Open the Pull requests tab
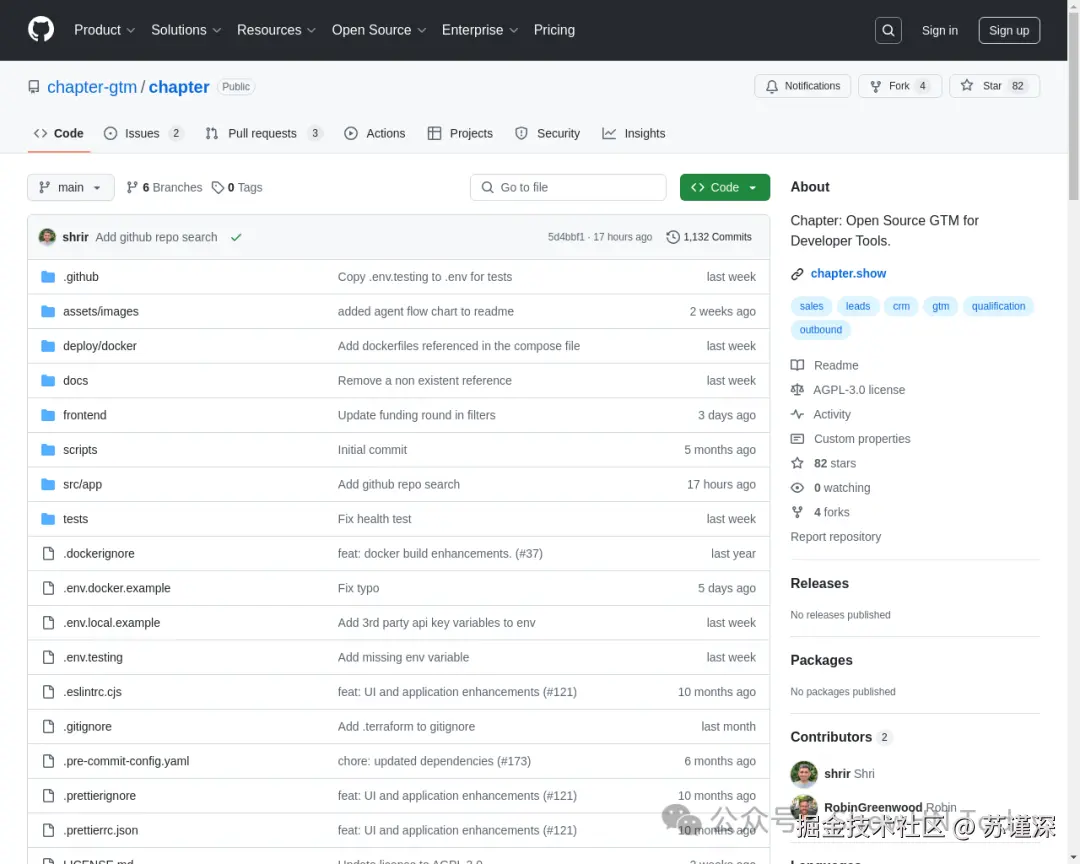 263,134
